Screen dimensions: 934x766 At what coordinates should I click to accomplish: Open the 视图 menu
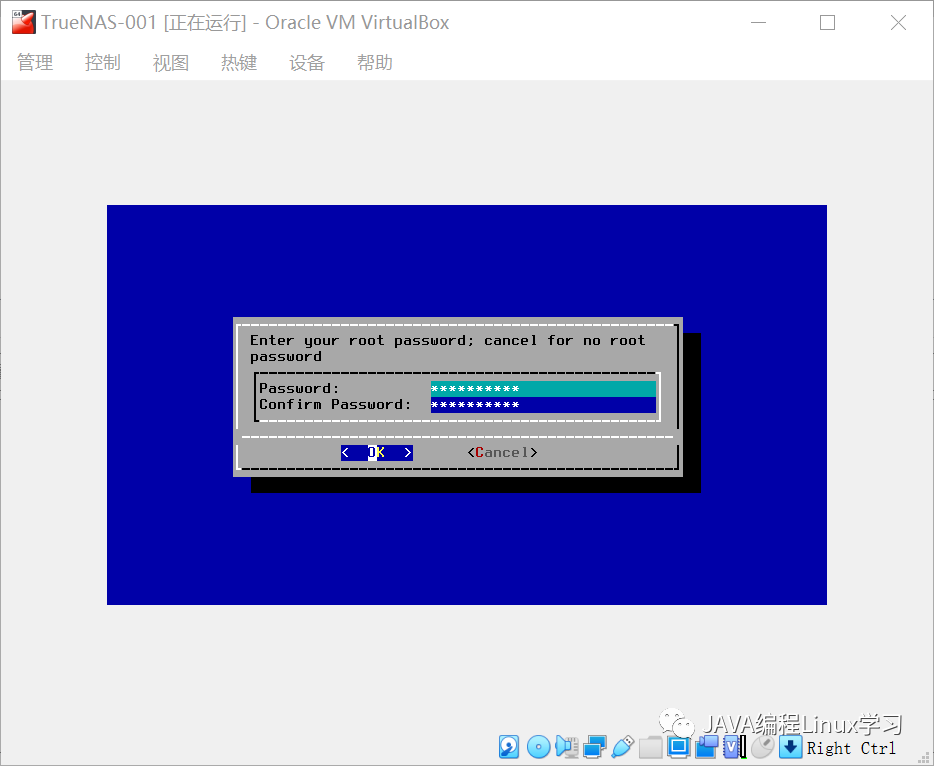[170, 63]
